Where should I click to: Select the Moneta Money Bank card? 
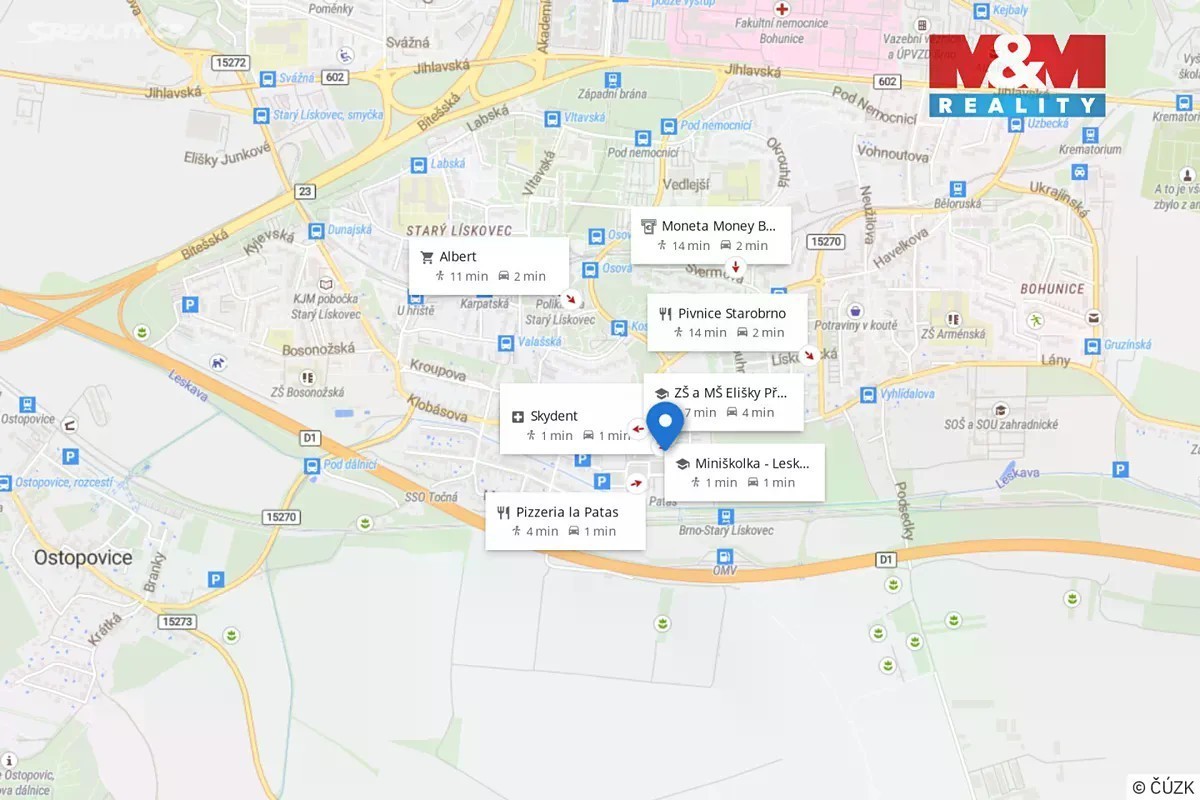point(714,235)
